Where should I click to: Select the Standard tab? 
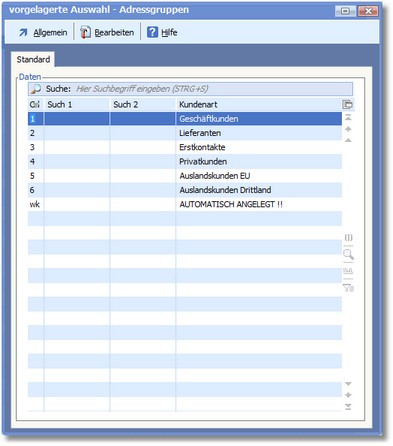tap(33, 59)
